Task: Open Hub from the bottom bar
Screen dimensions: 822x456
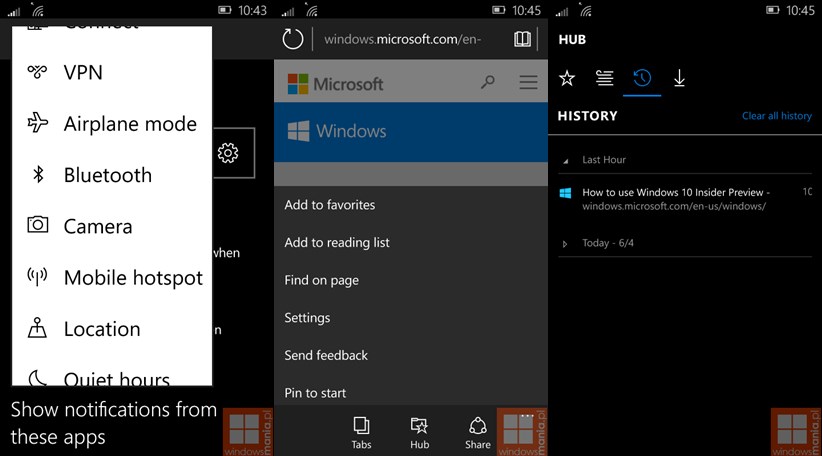Action: pyautogui.click(x=419, y=433)
